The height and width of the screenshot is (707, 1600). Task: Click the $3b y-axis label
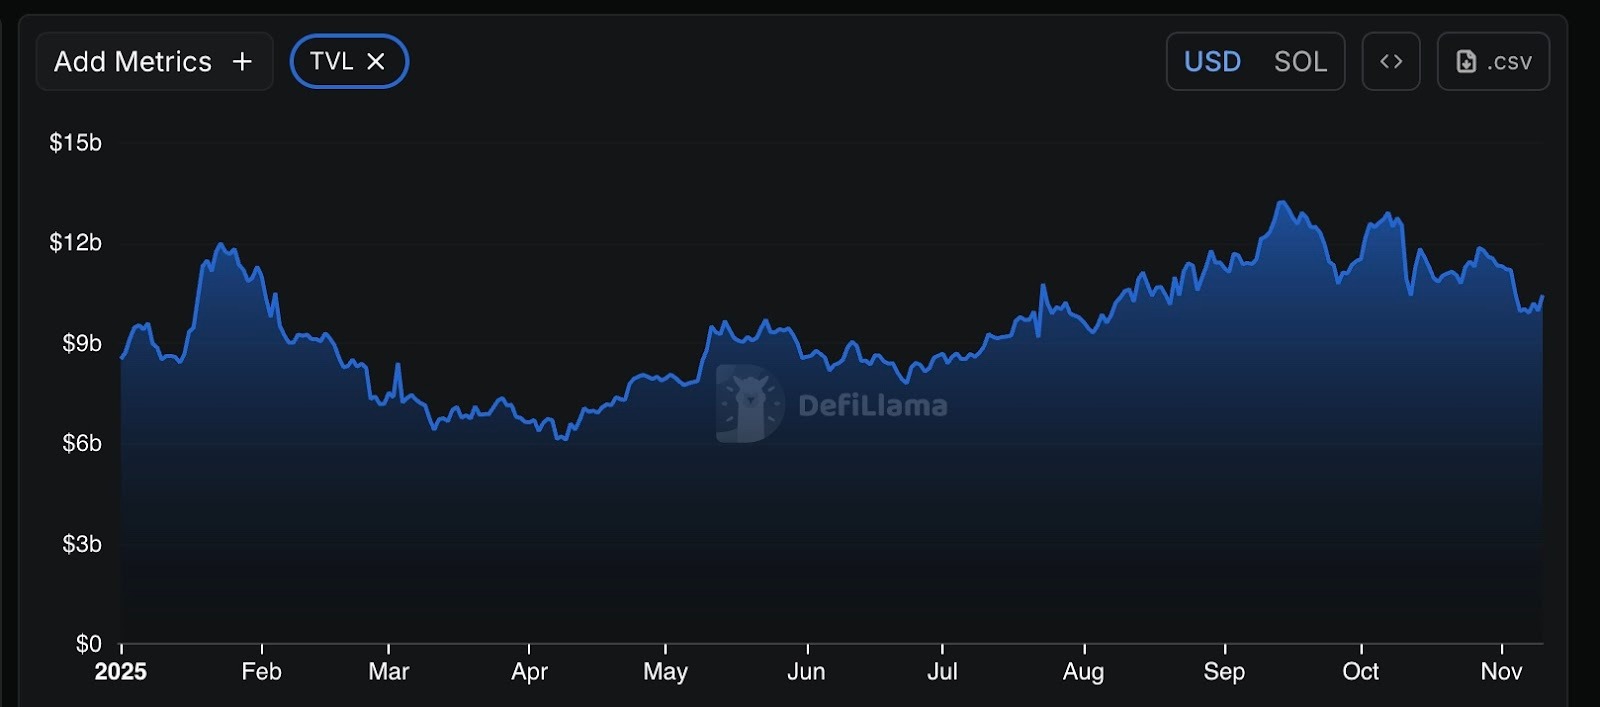(82, 544)
